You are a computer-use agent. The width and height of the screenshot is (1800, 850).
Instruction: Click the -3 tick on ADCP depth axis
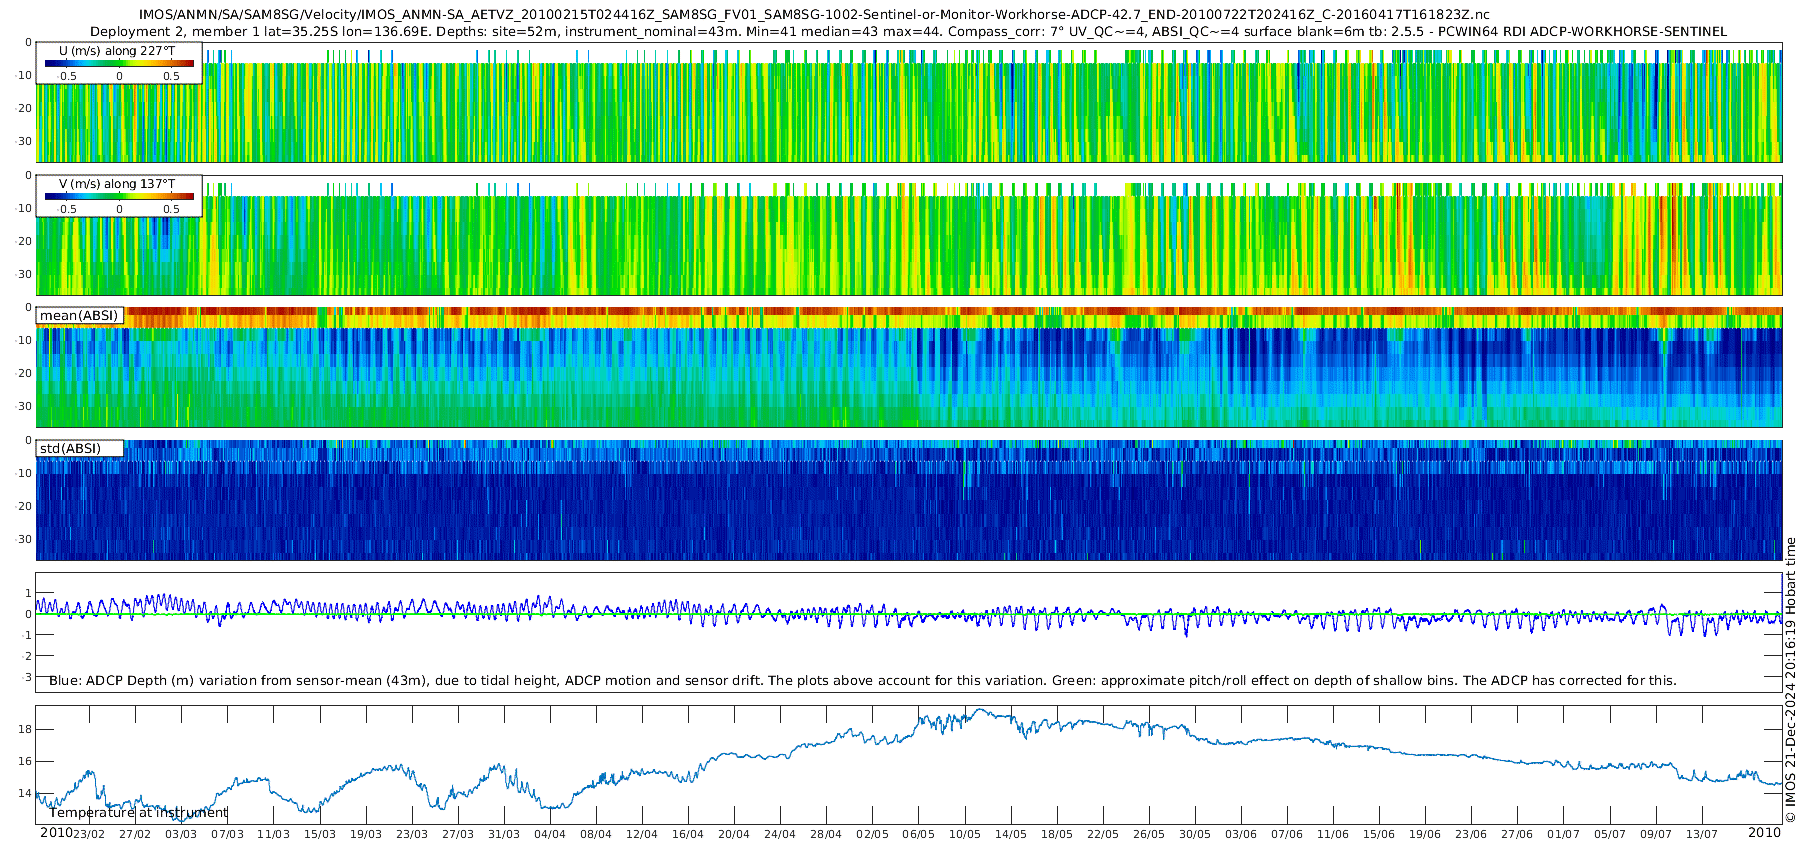[x=27, y=677]
